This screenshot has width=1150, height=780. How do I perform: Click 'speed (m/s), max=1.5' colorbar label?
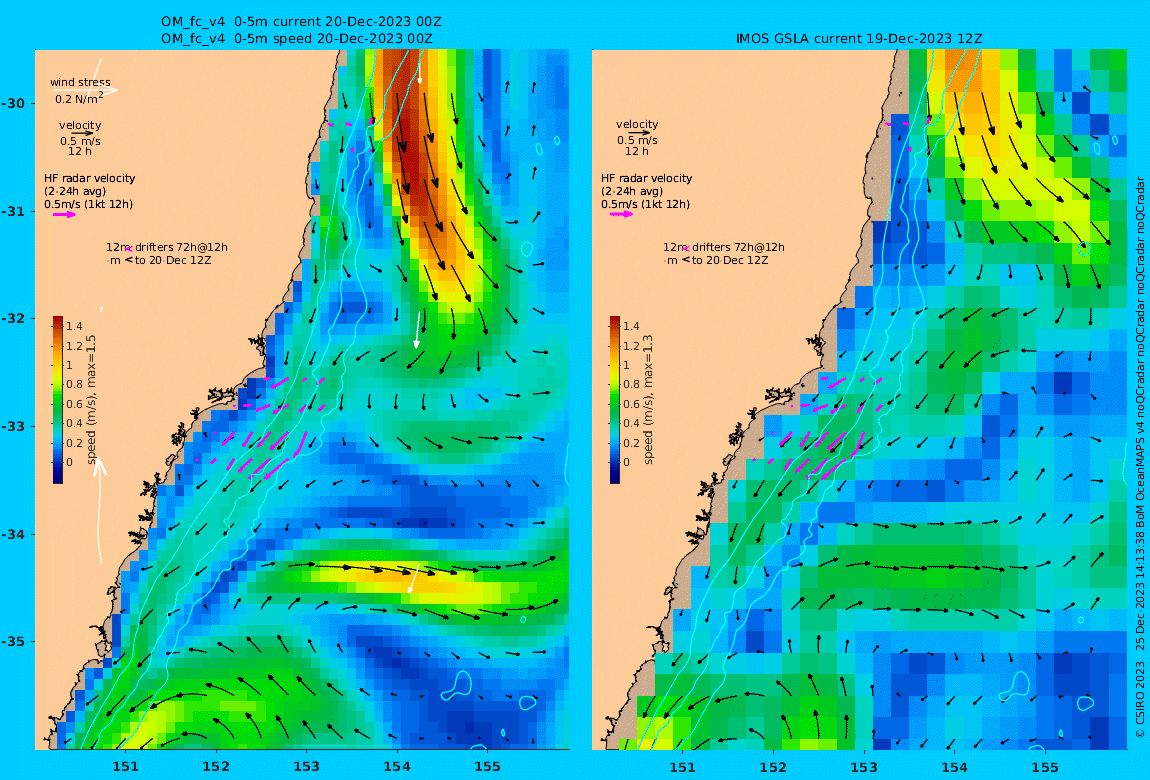pos(92,400)
